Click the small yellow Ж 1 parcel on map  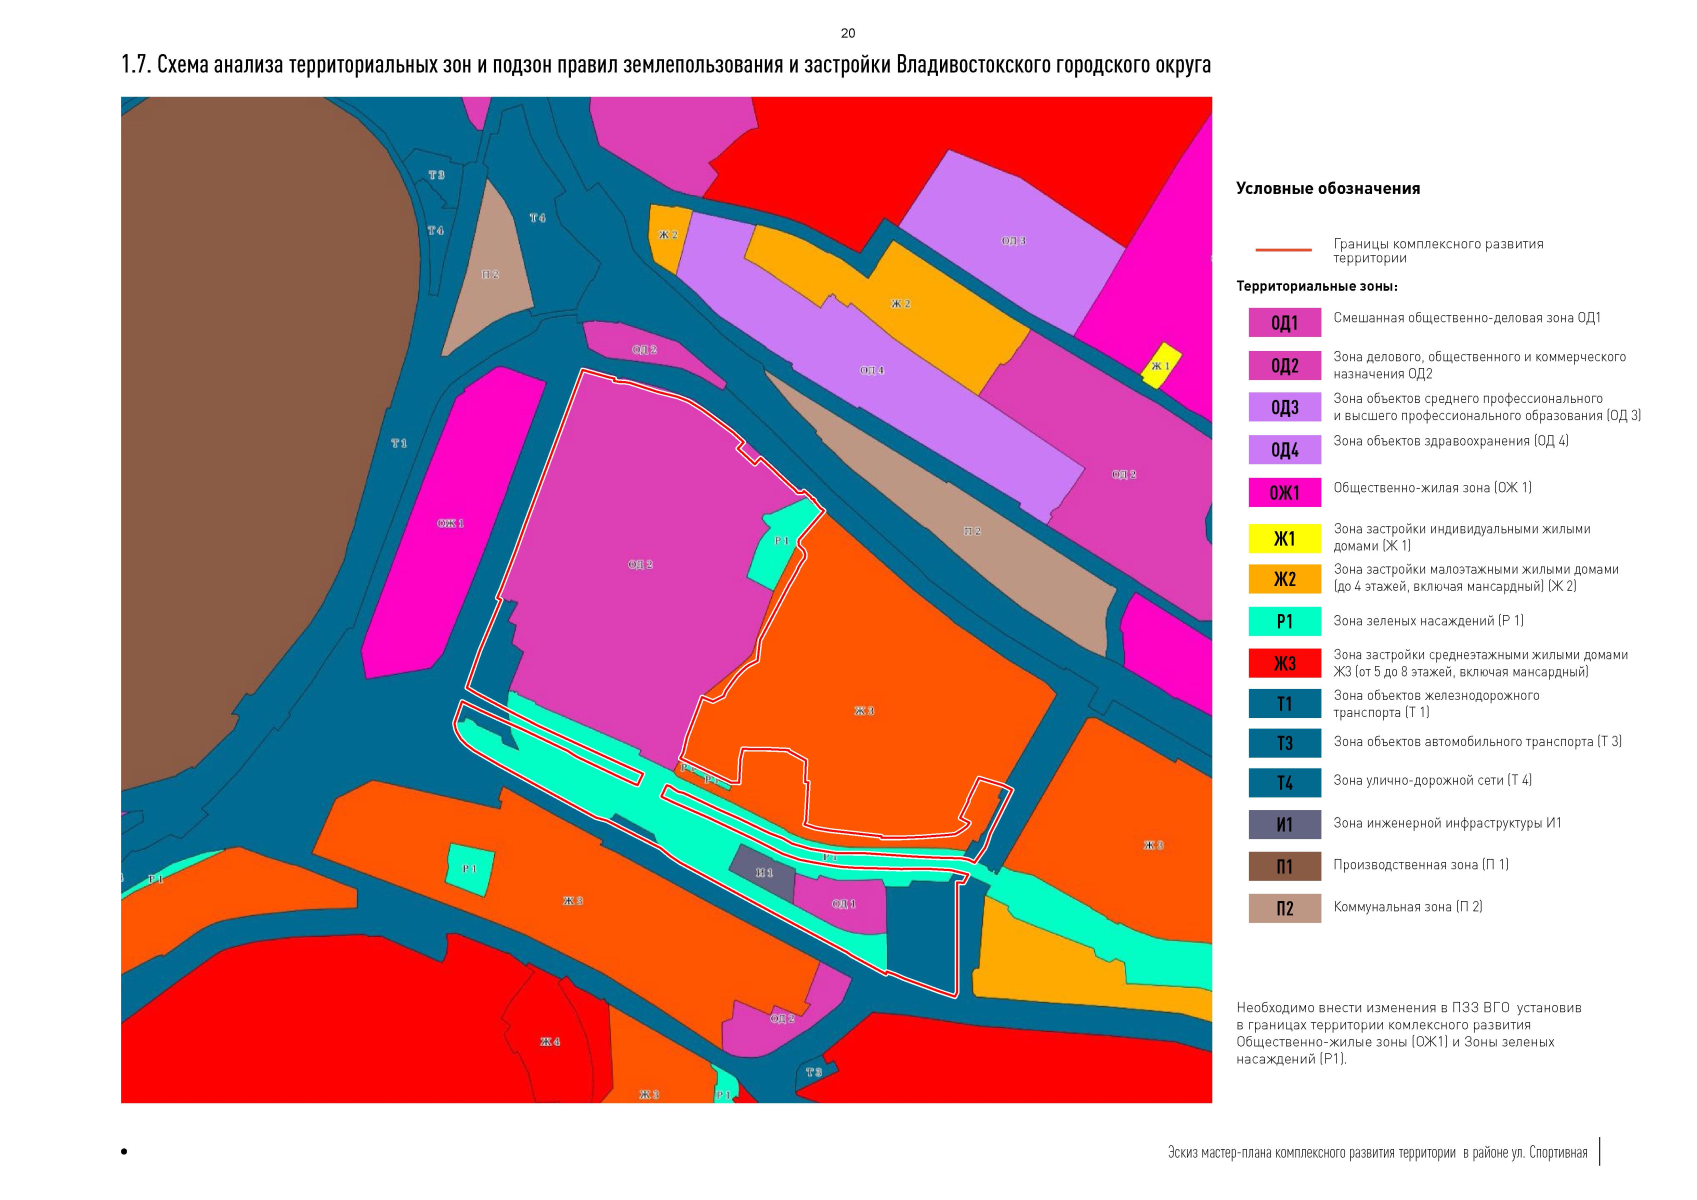[x=1161, y=366]
